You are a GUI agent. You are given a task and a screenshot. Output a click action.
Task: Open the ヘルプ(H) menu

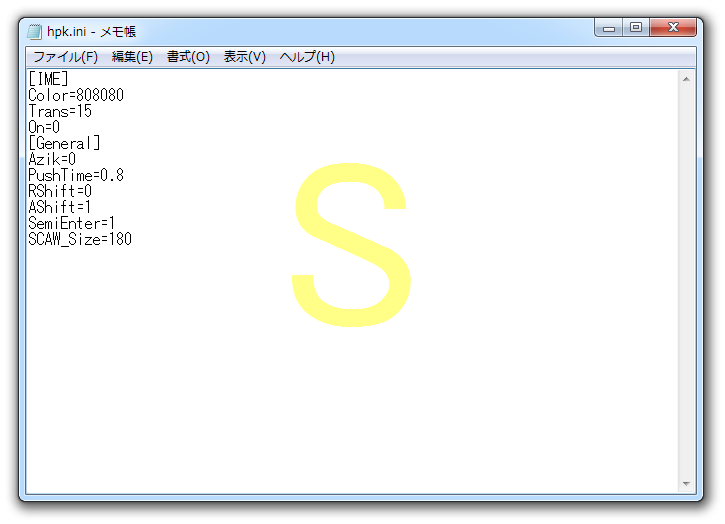pos(307,57)
